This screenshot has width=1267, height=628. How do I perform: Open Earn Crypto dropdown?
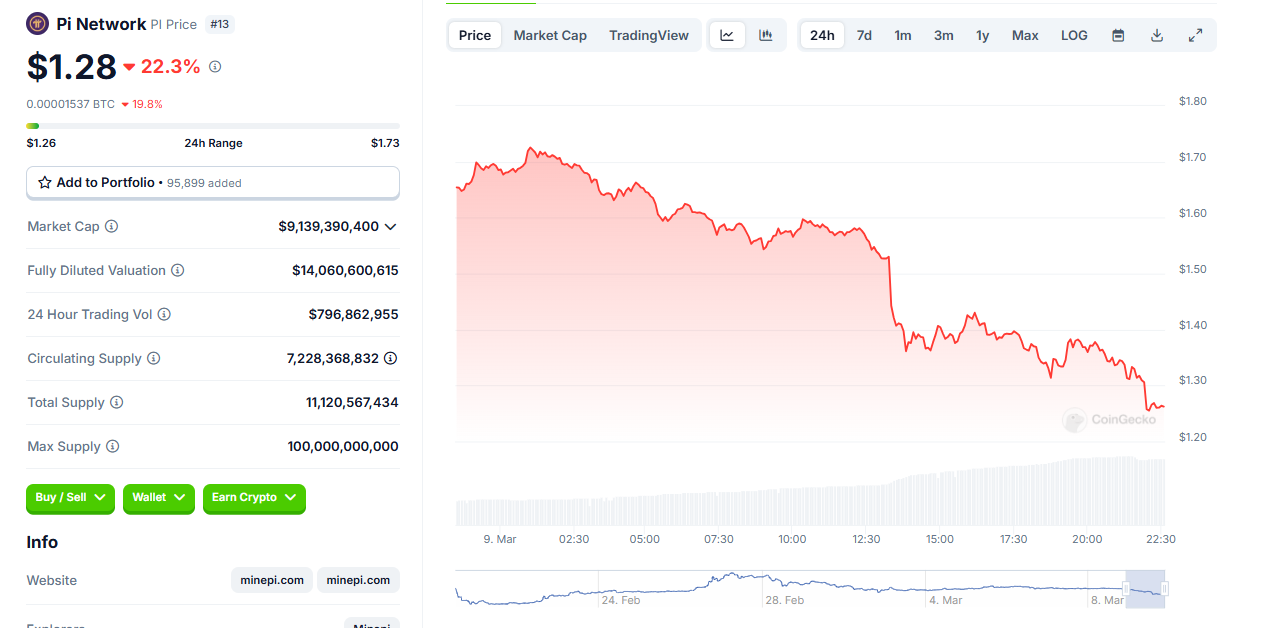[254, 498]
